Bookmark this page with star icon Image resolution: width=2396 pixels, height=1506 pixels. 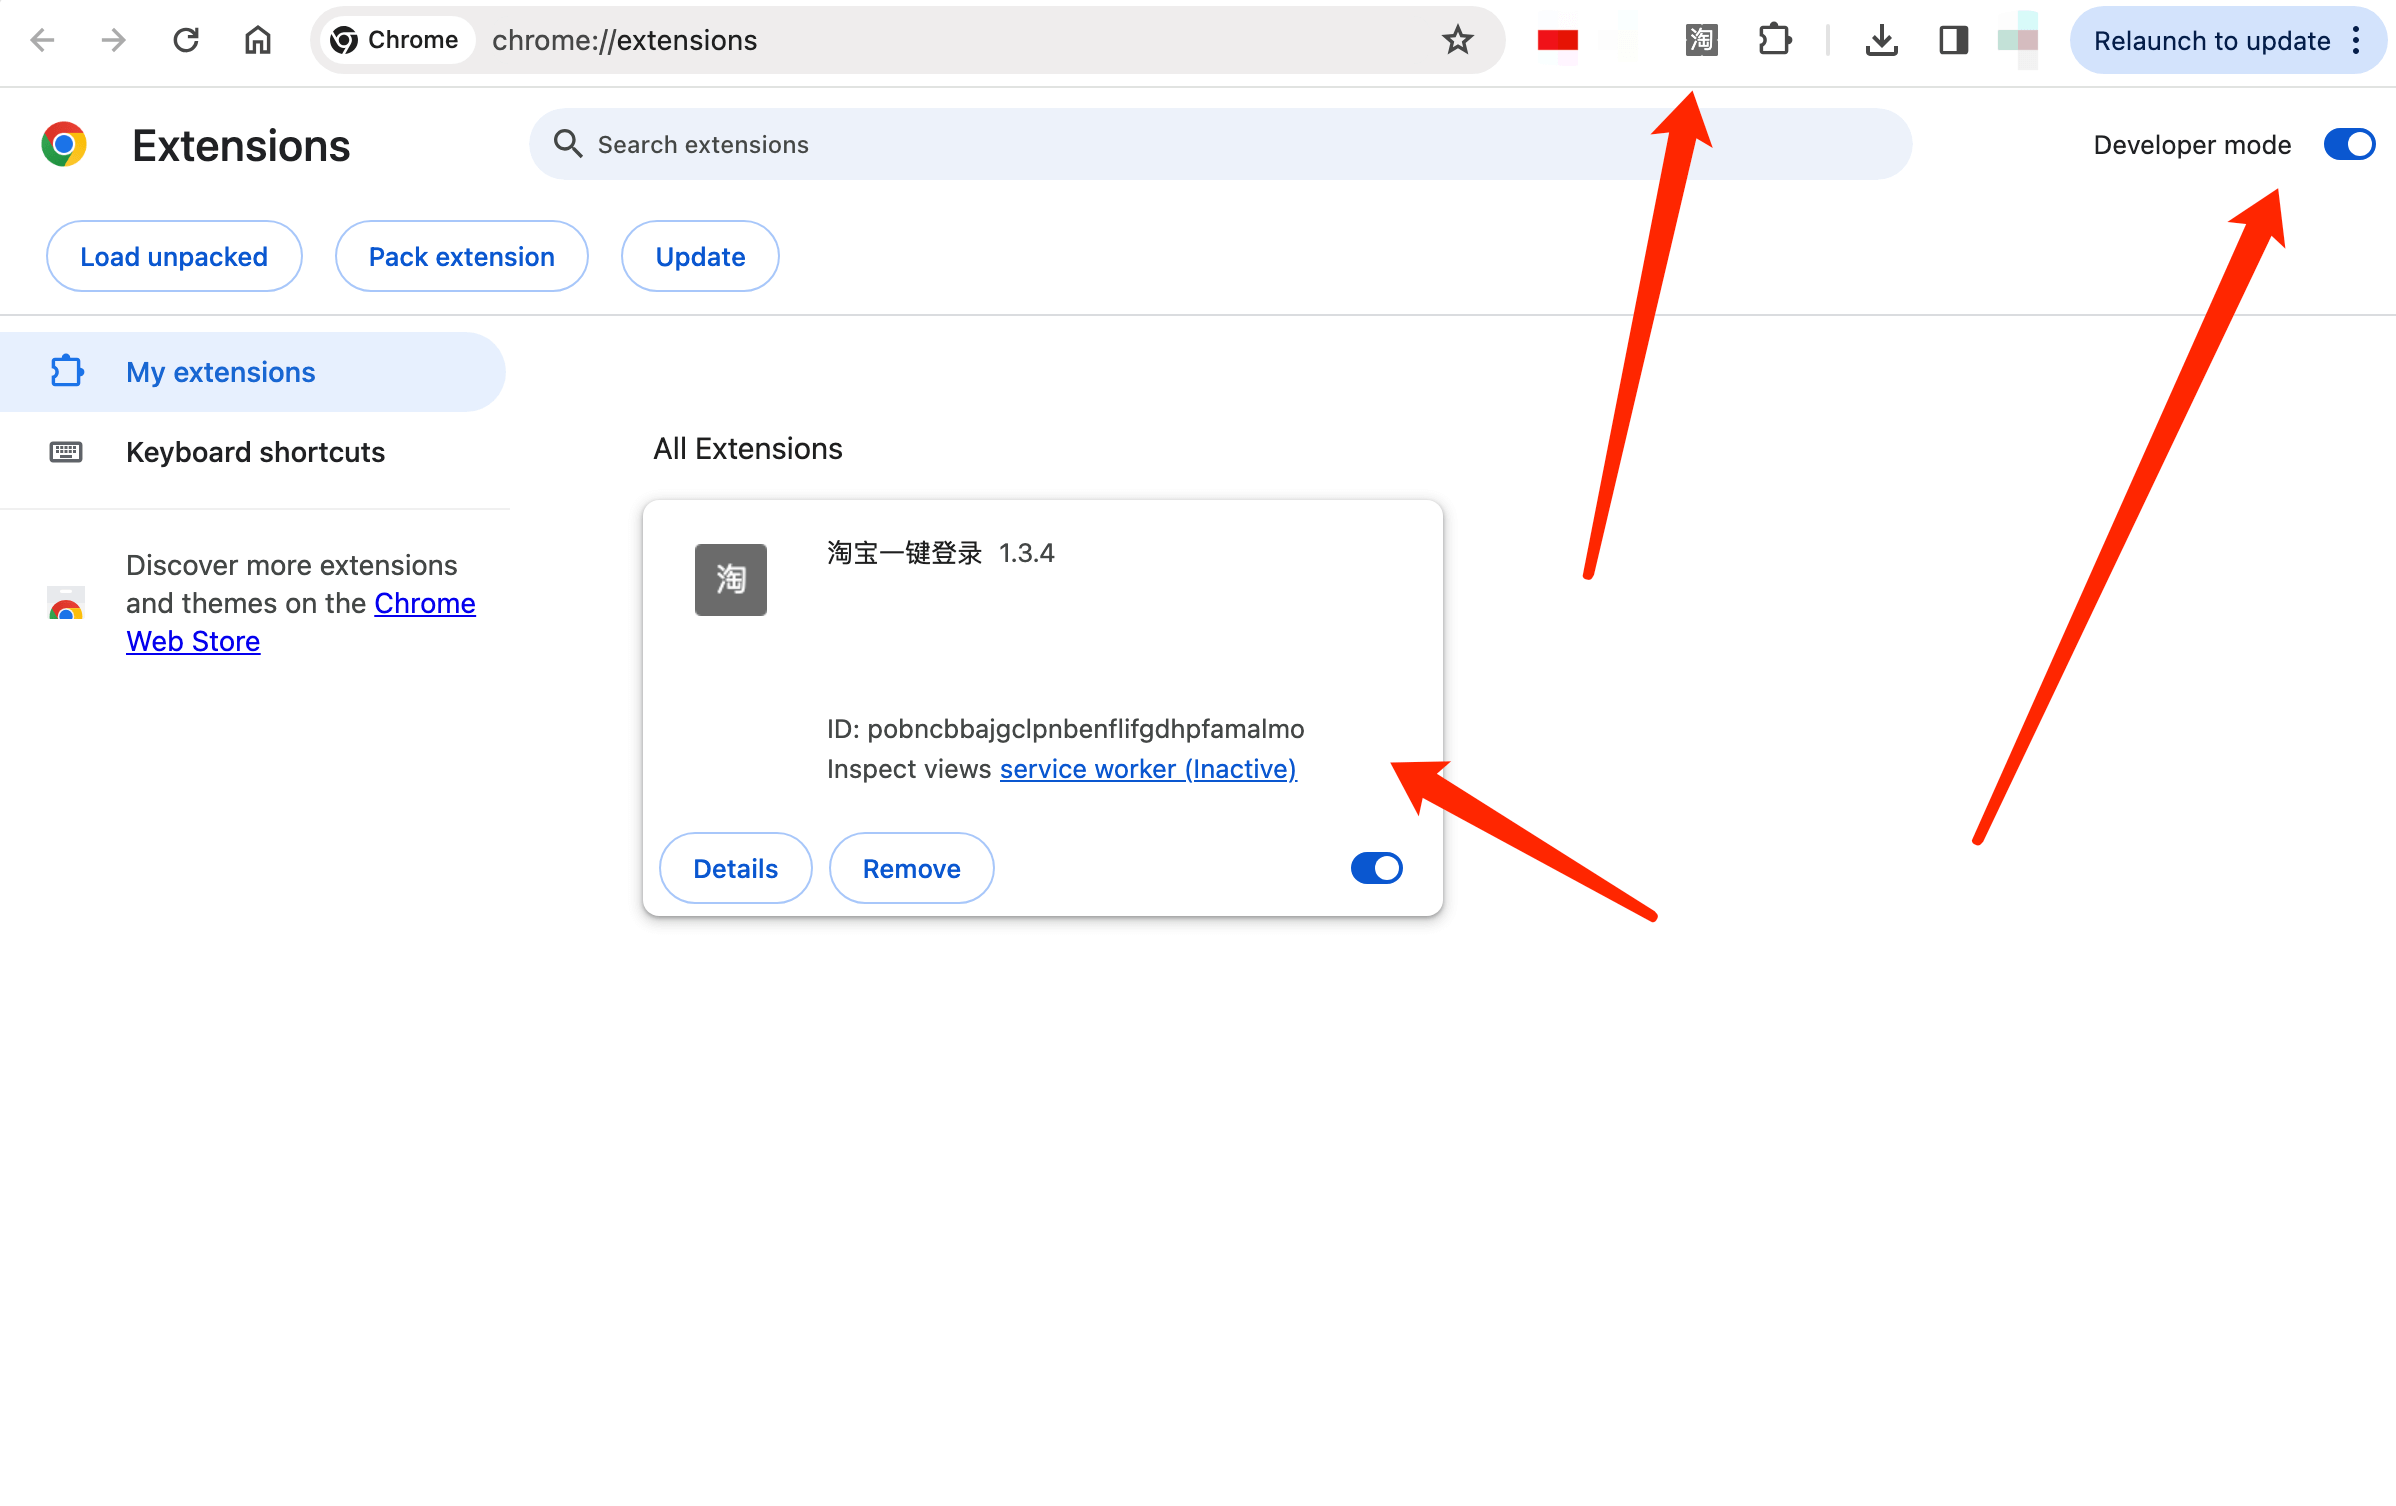pyautogui.click(x=1457, y=40)
